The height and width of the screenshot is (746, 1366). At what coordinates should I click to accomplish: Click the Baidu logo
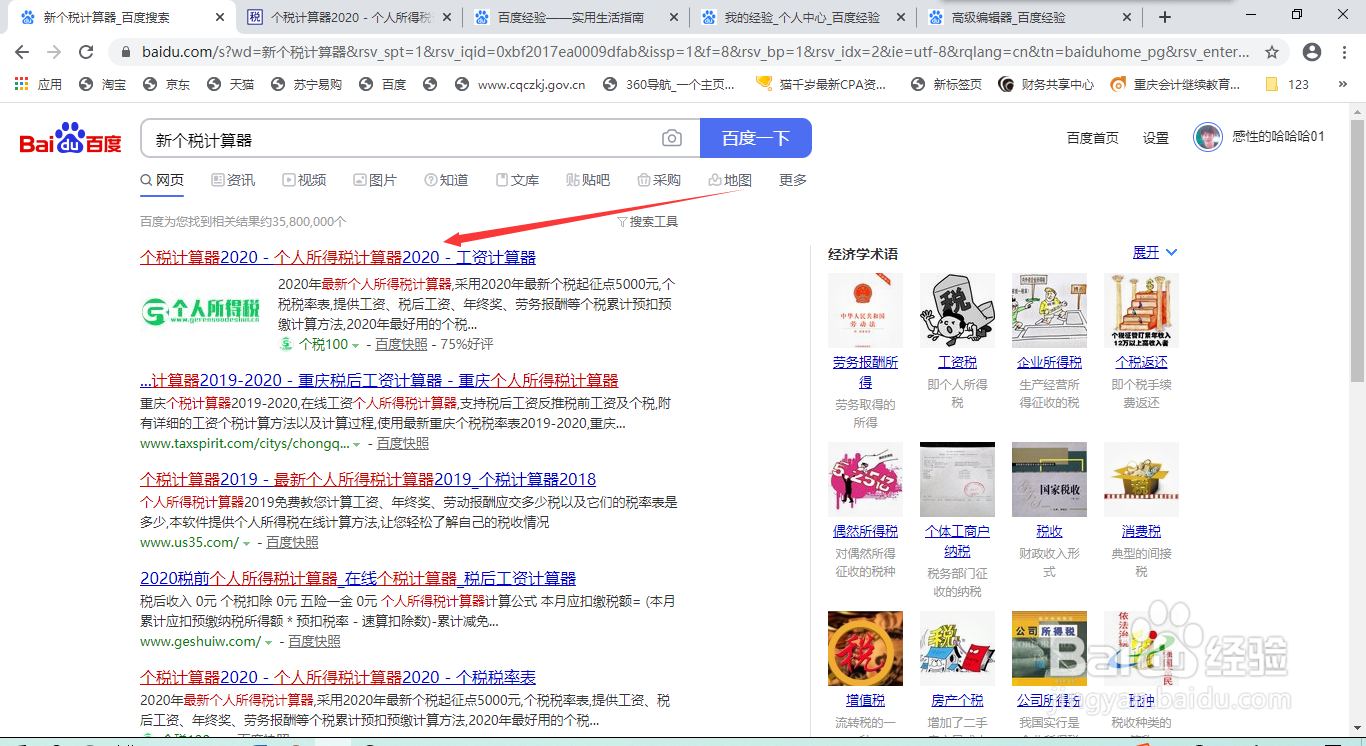coord(71,139)
